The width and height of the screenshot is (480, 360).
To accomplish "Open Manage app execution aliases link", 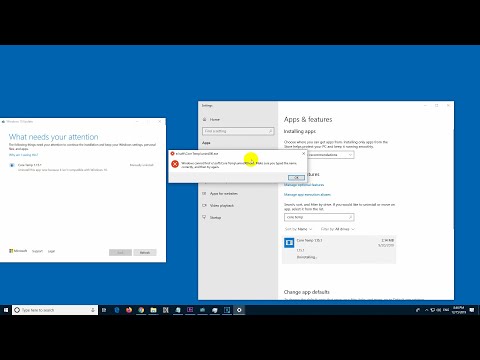I will click(307, 195).
